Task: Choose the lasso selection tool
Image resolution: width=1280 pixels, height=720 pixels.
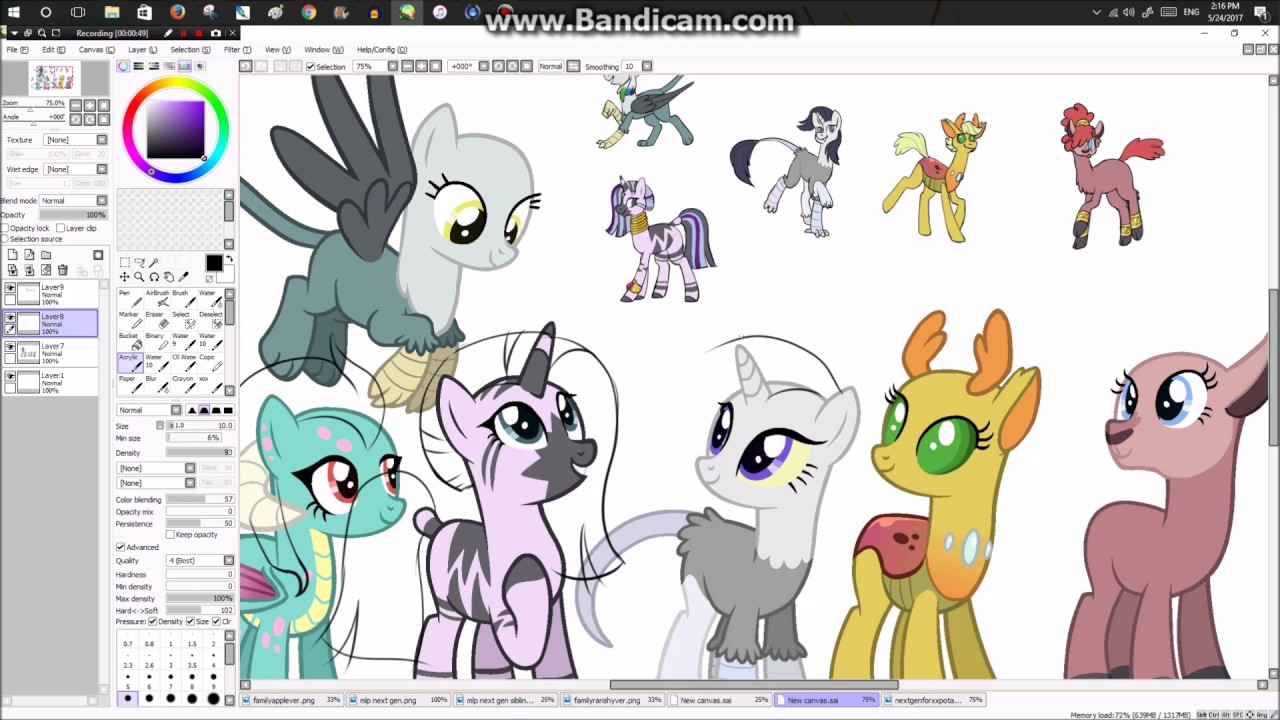Action: pyautogui.click(x=139, y=262)
